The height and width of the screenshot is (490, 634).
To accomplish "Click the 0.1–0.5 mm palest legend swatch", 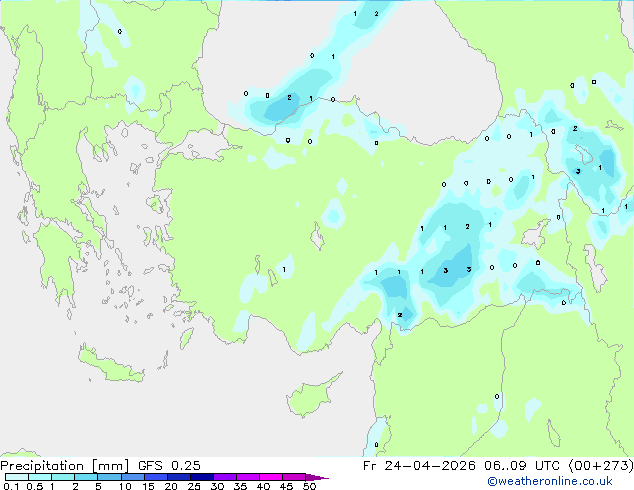I will [17, 477].
